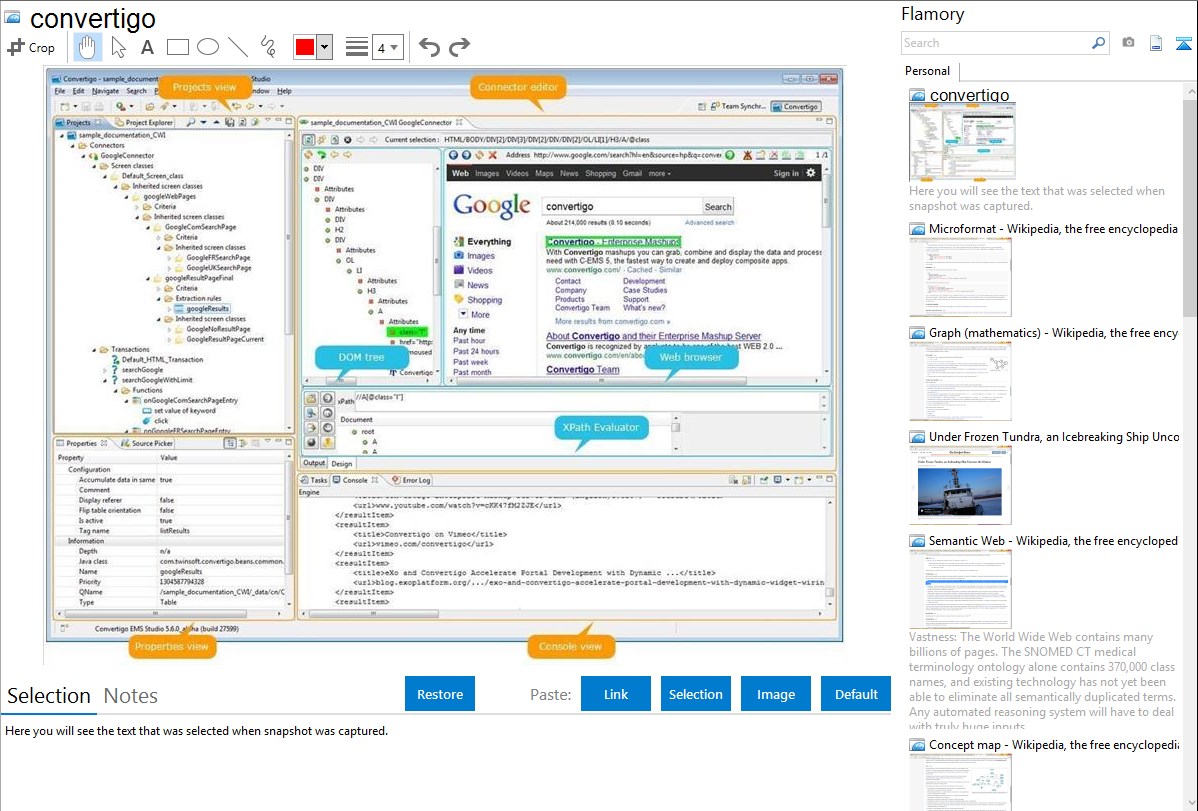Click the 'Here you will see the text' note

click(1037, 198)
